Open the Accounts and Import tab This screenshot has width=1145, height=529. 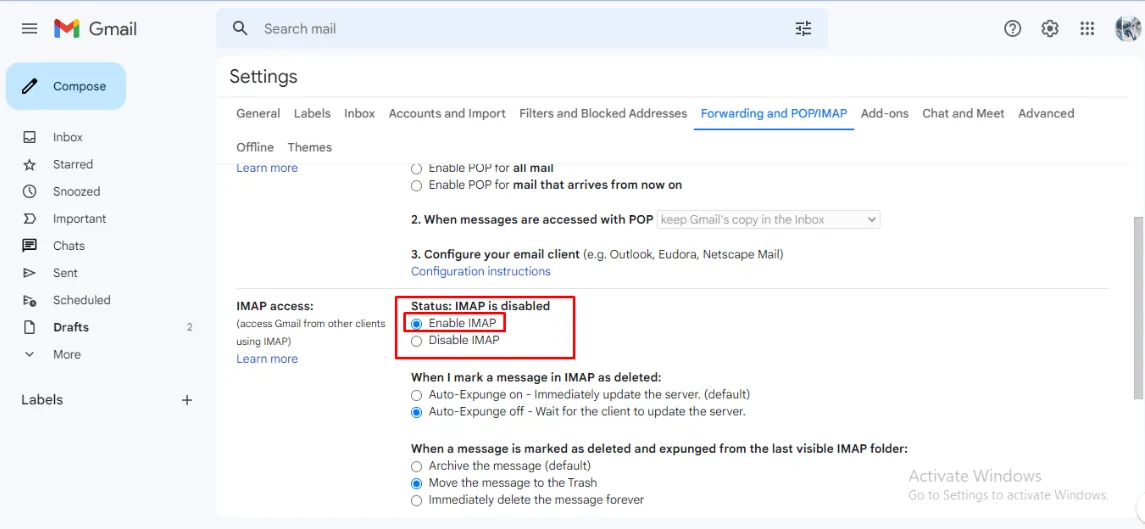(447, 114)
